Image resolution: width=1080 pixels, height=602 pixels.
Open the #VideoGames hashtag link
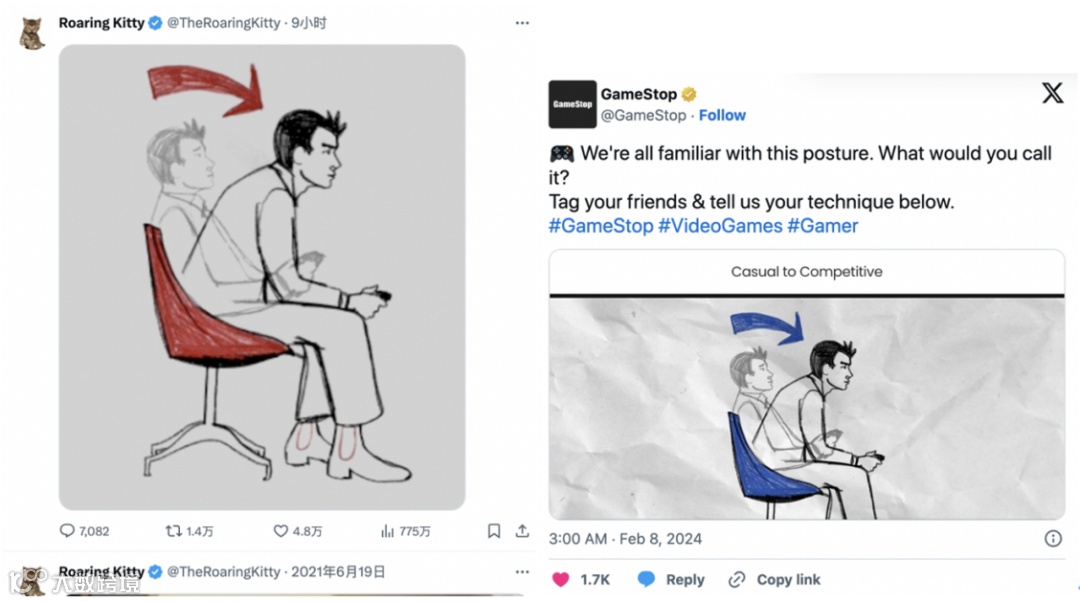point(720,226)
